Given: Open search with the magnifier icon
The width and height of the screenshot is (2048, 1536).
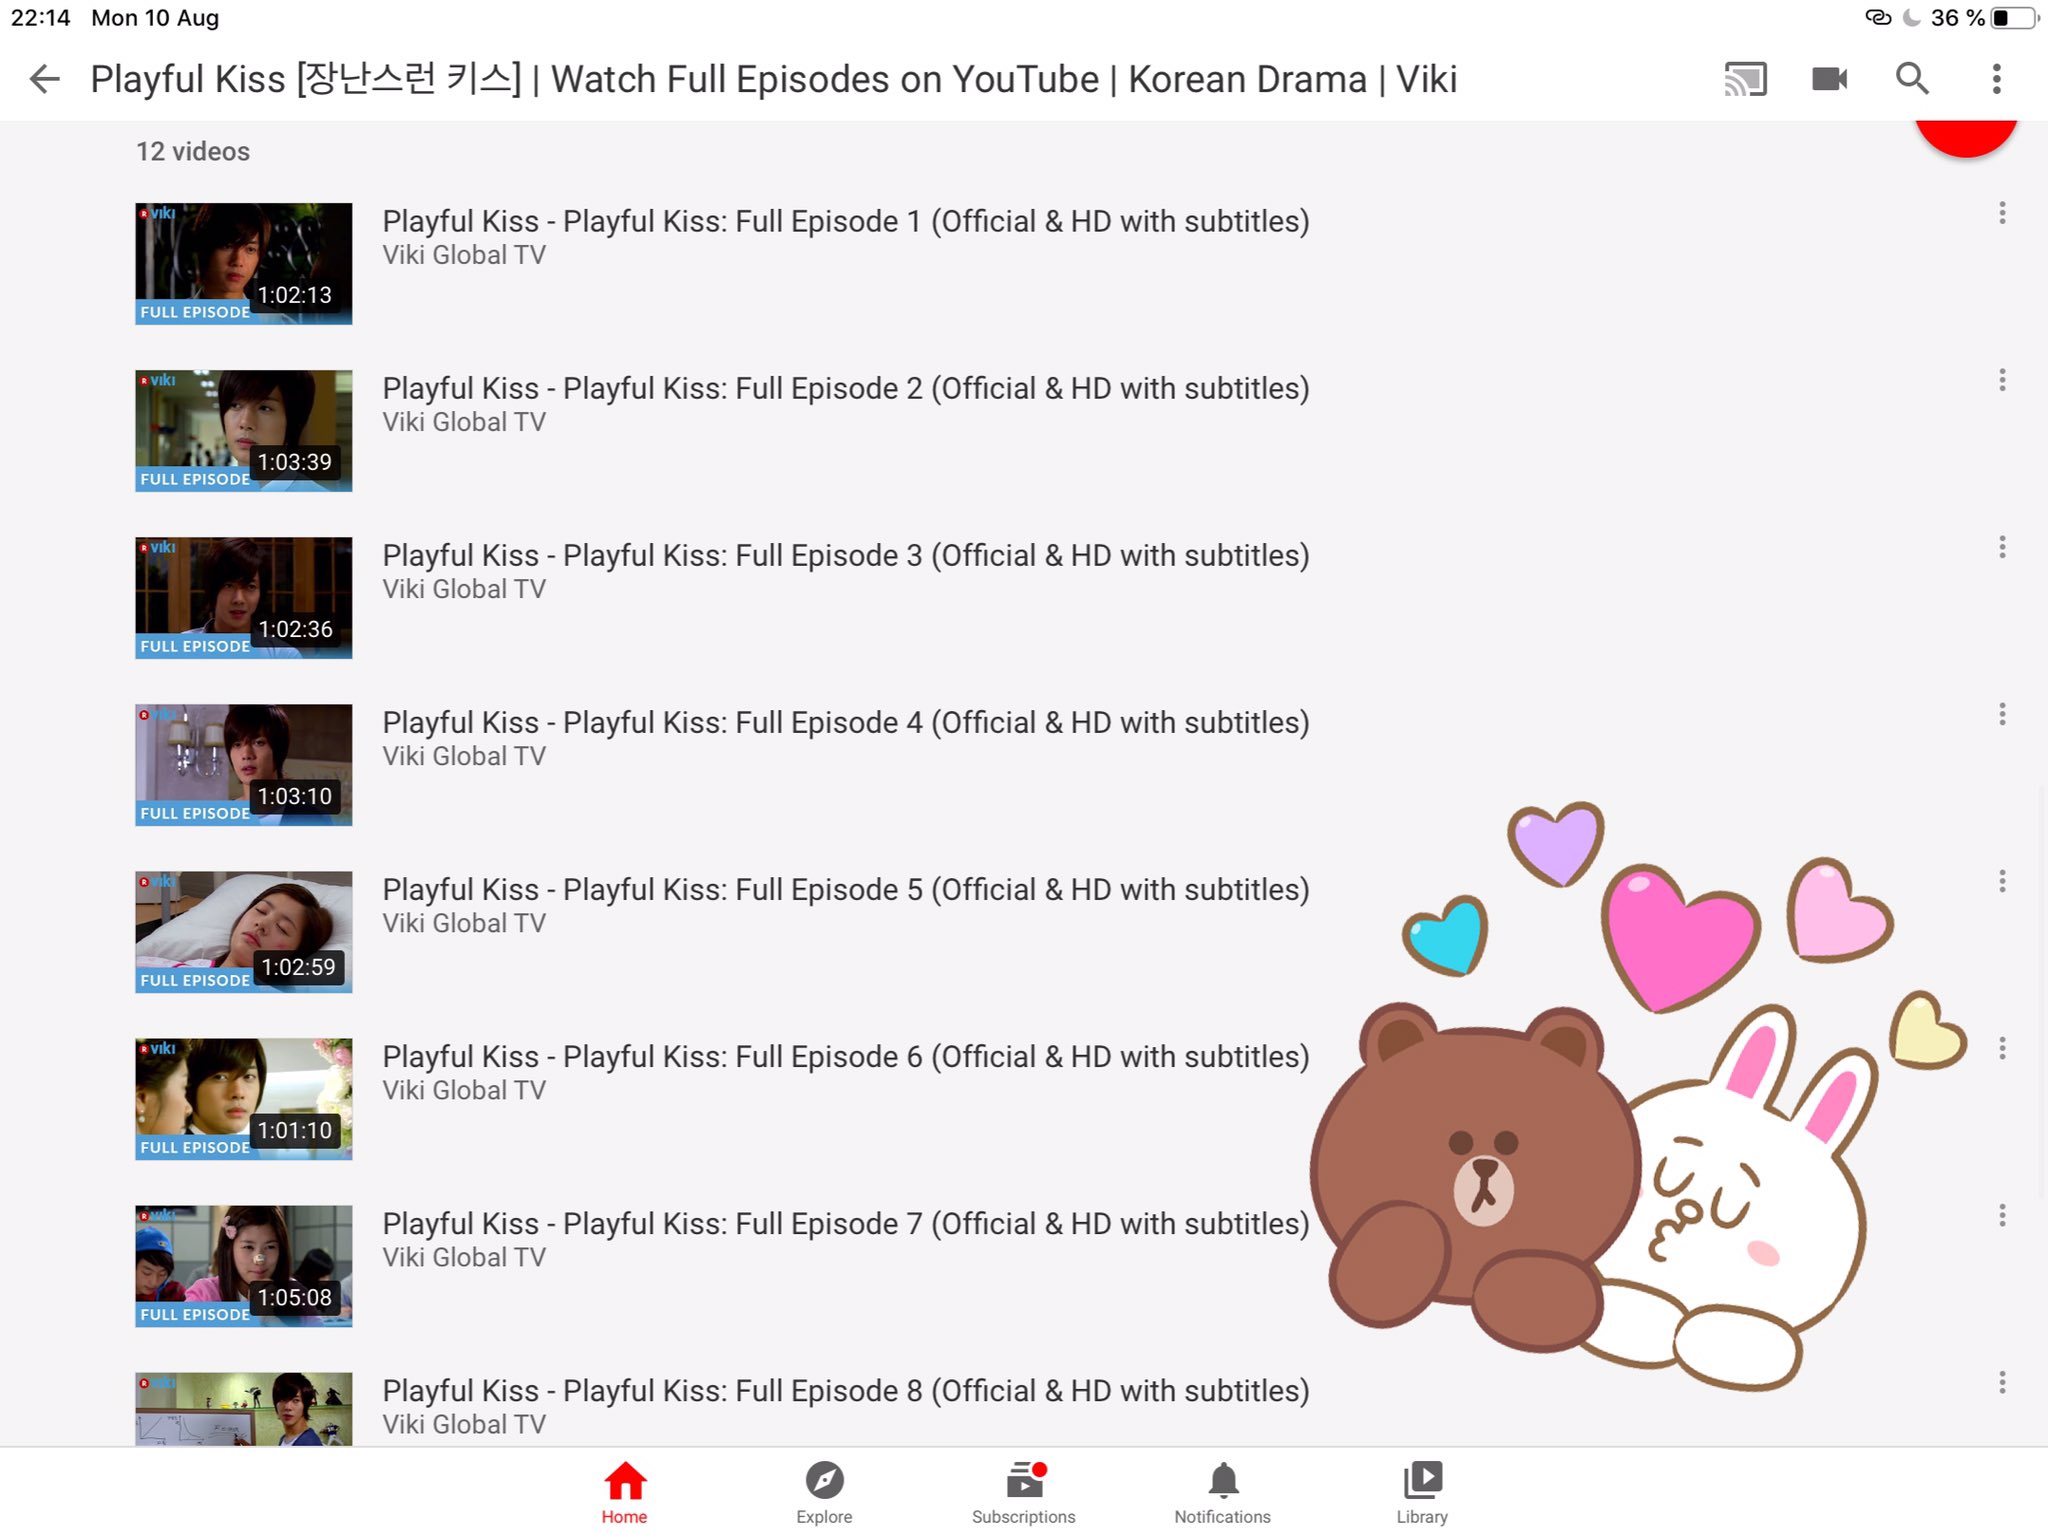Looking at the screenshot, I should (1912, 78).
